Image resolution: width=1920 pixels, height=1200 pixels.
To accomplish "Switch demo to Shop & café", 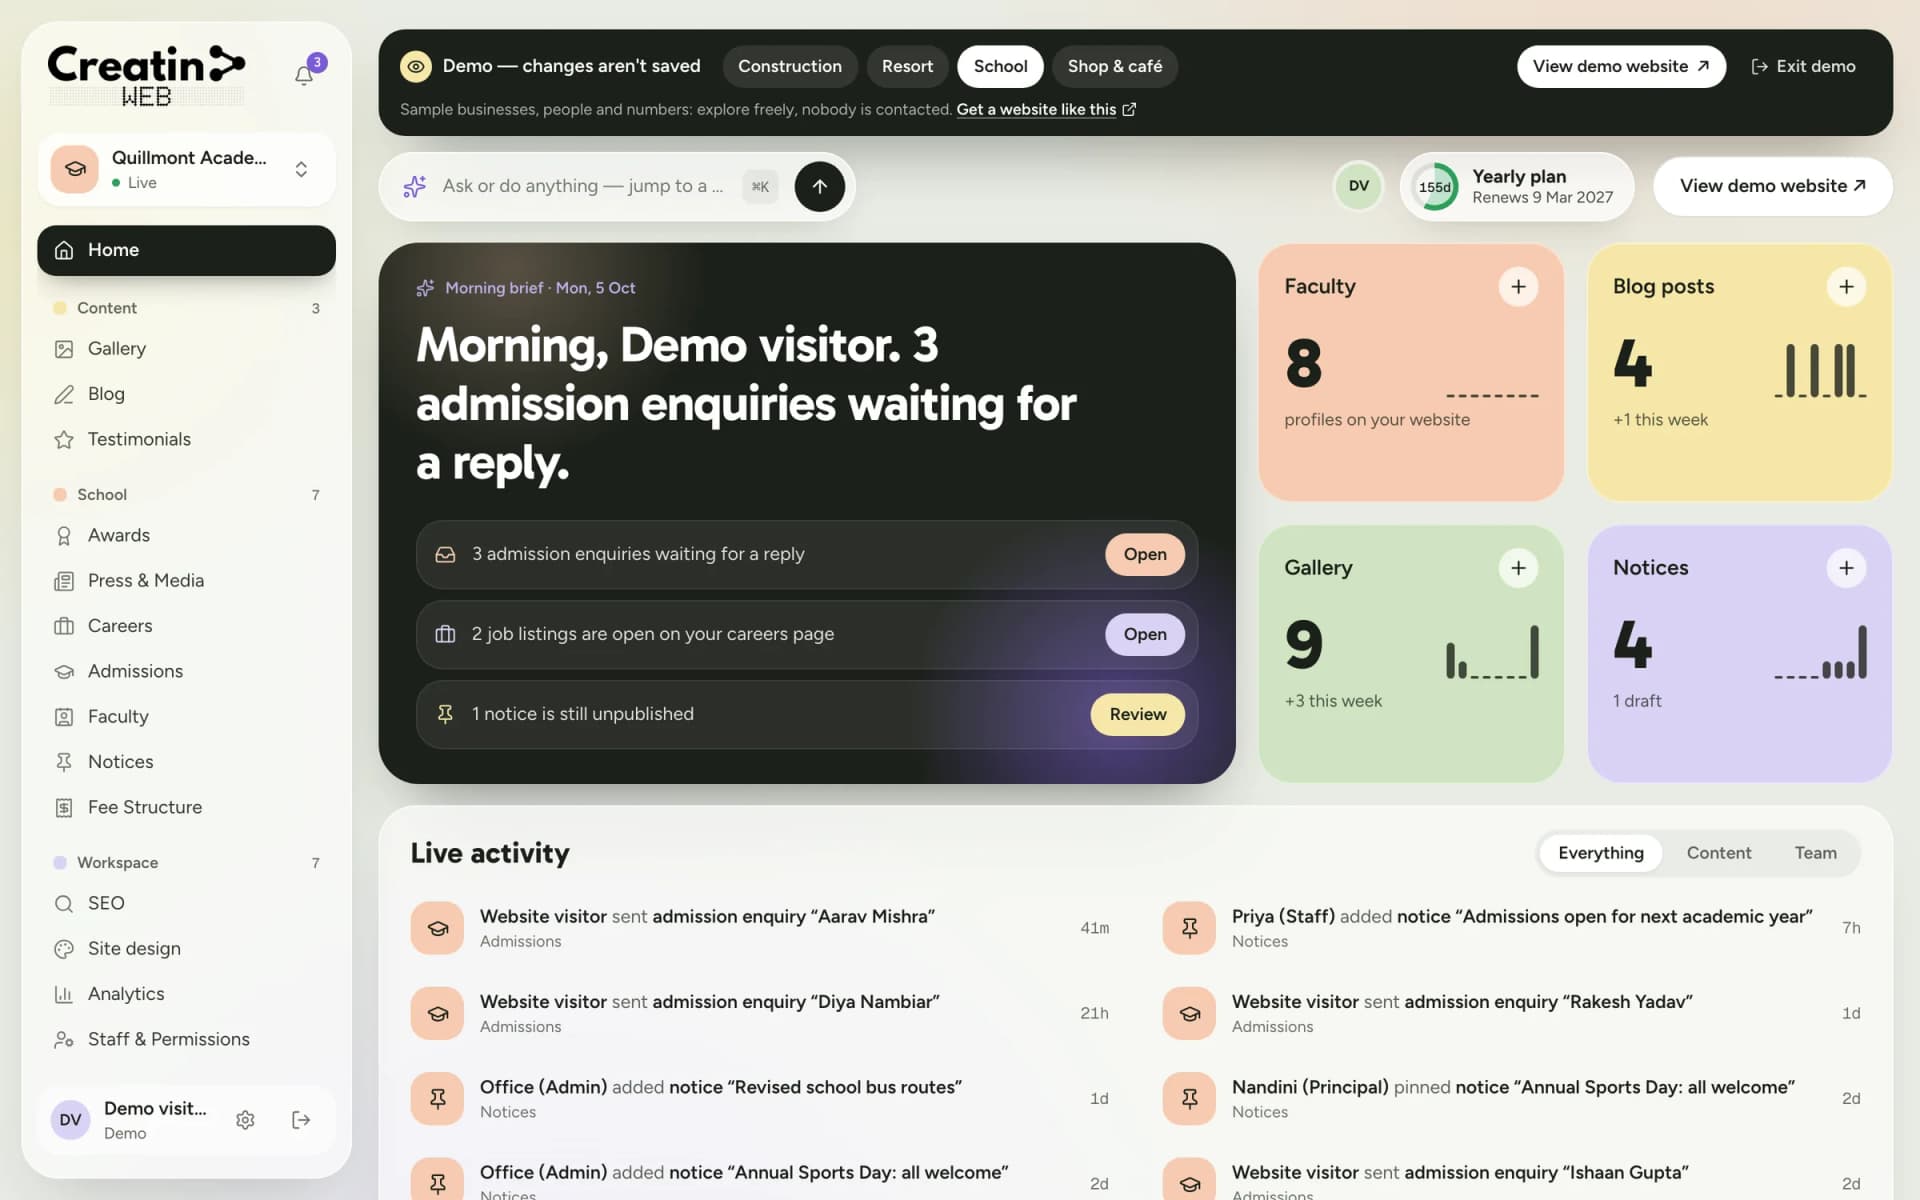I will point(1114,66).
